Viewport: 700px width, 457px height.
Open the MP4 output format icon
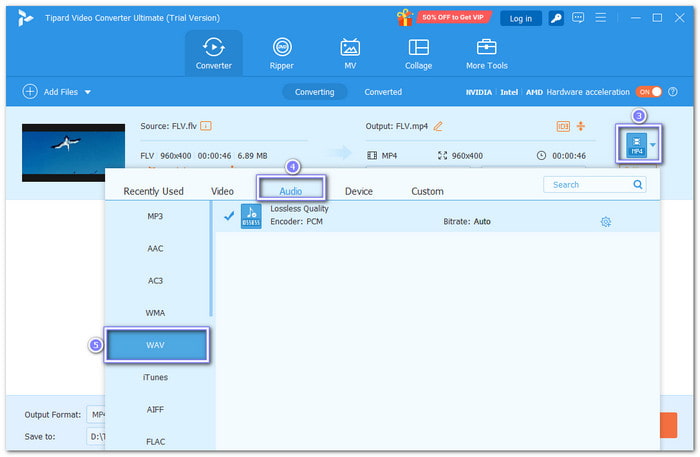[637, 145]
